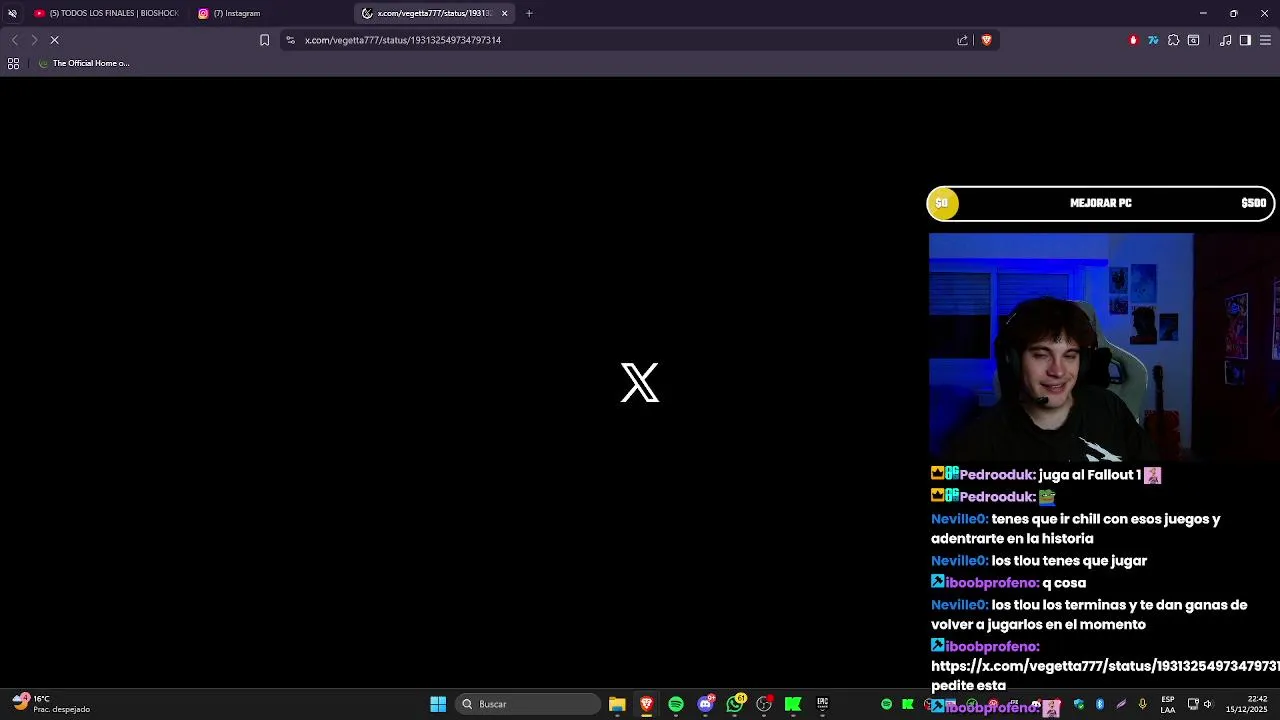The height and width of the screenshot is (720, 1280).
Task: Stop loading the current page
Action: 55,40
